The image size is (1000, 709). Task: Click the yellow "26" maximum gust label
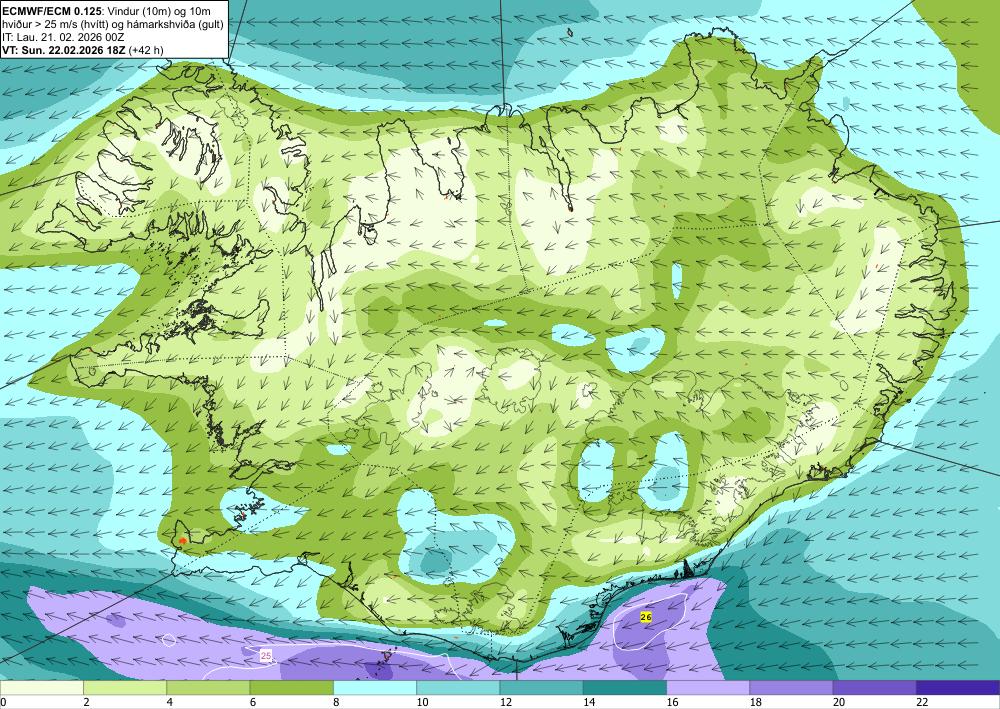[645, 617]
